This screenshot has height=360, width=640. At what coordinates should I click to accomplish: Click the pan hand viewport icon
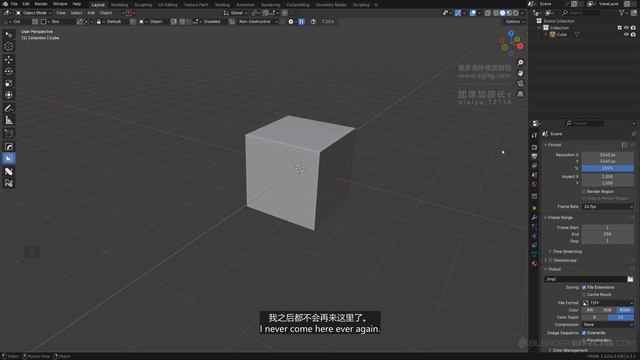[520, 73]
